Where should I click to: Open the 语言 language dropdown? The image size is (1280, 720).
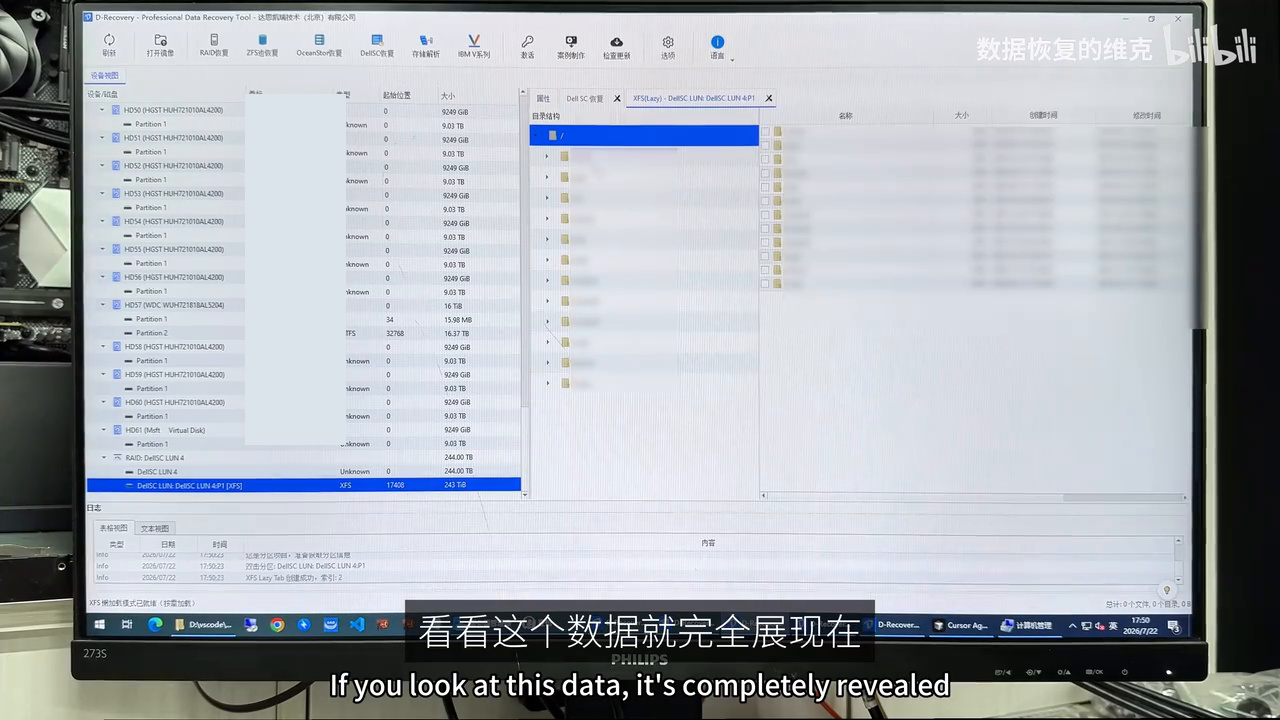(718, 46)
